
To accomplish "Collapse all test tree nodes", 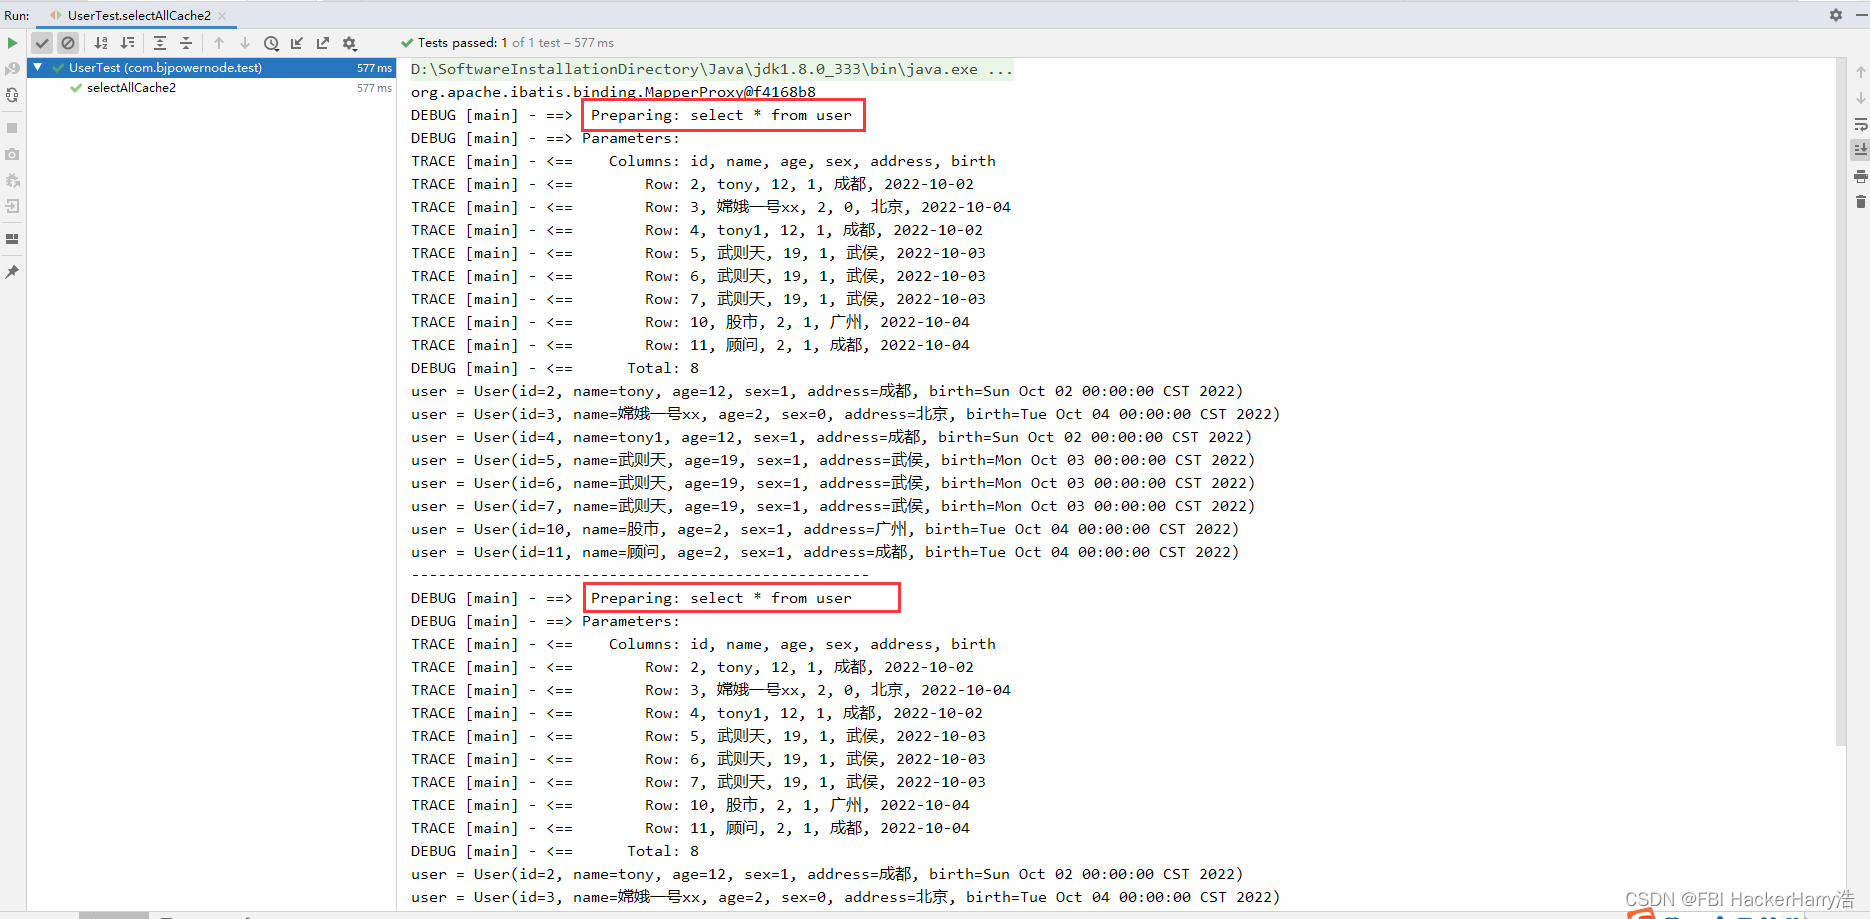I will [186, 43].
